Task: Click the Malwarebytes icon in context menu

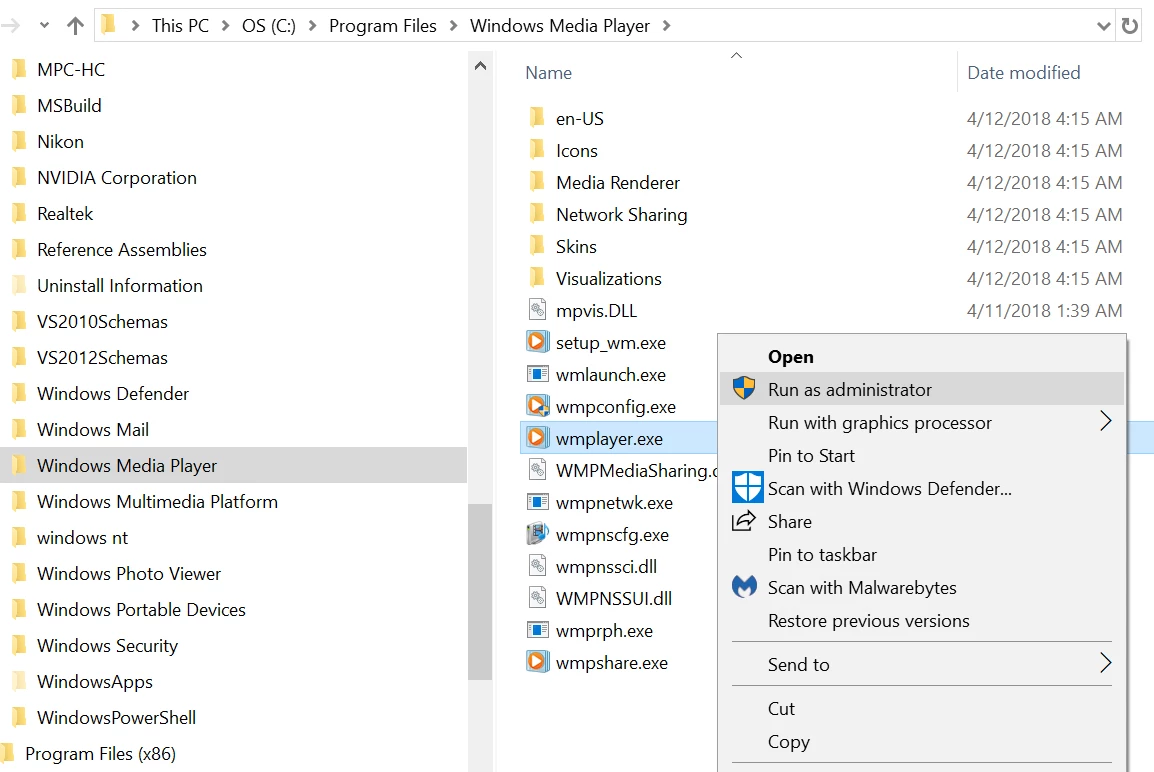Action: click(x=745, y=587)
